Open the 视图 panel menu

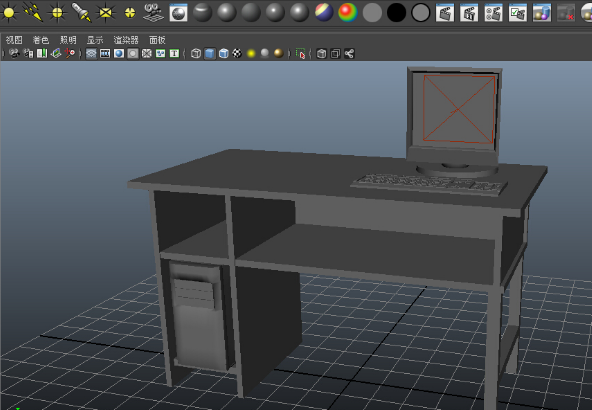click(x=14, y=40)
